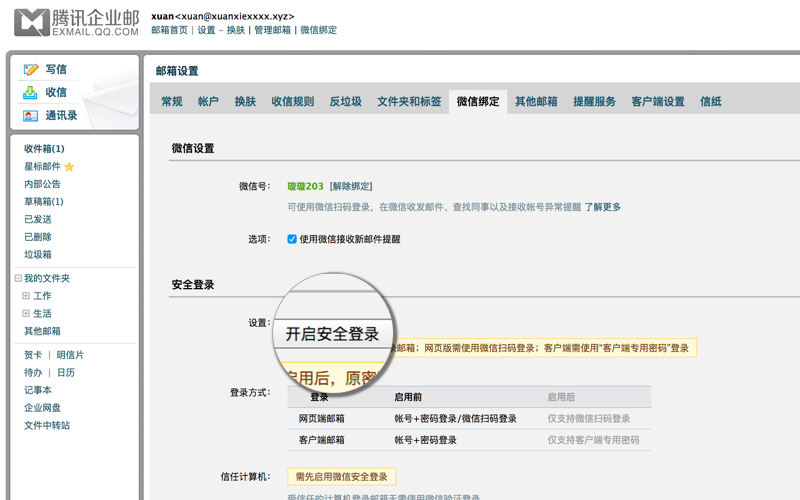
Task: Click the 换肤 link in header
Action: (235, 30)
